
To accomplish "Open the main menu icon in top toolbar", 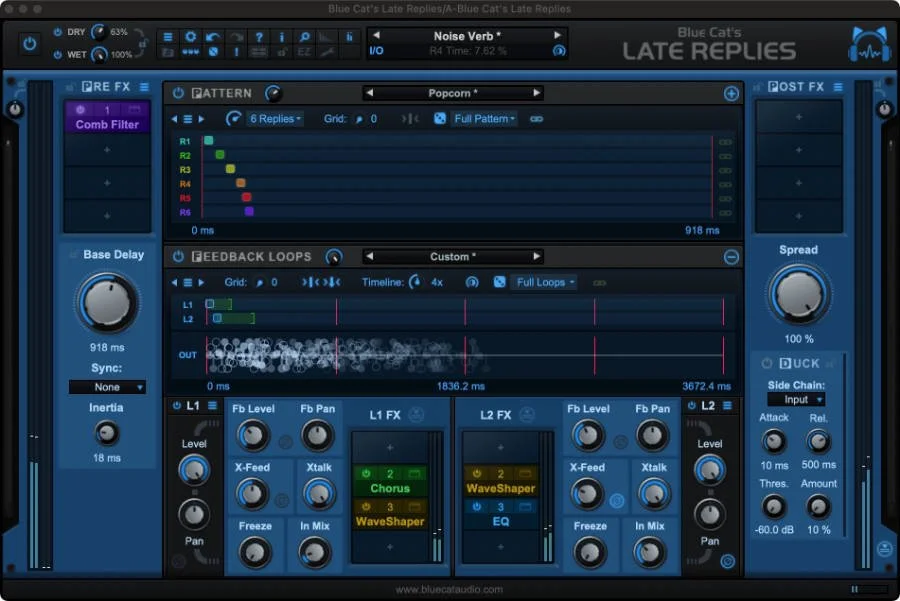I will click(x=168, y=37).
